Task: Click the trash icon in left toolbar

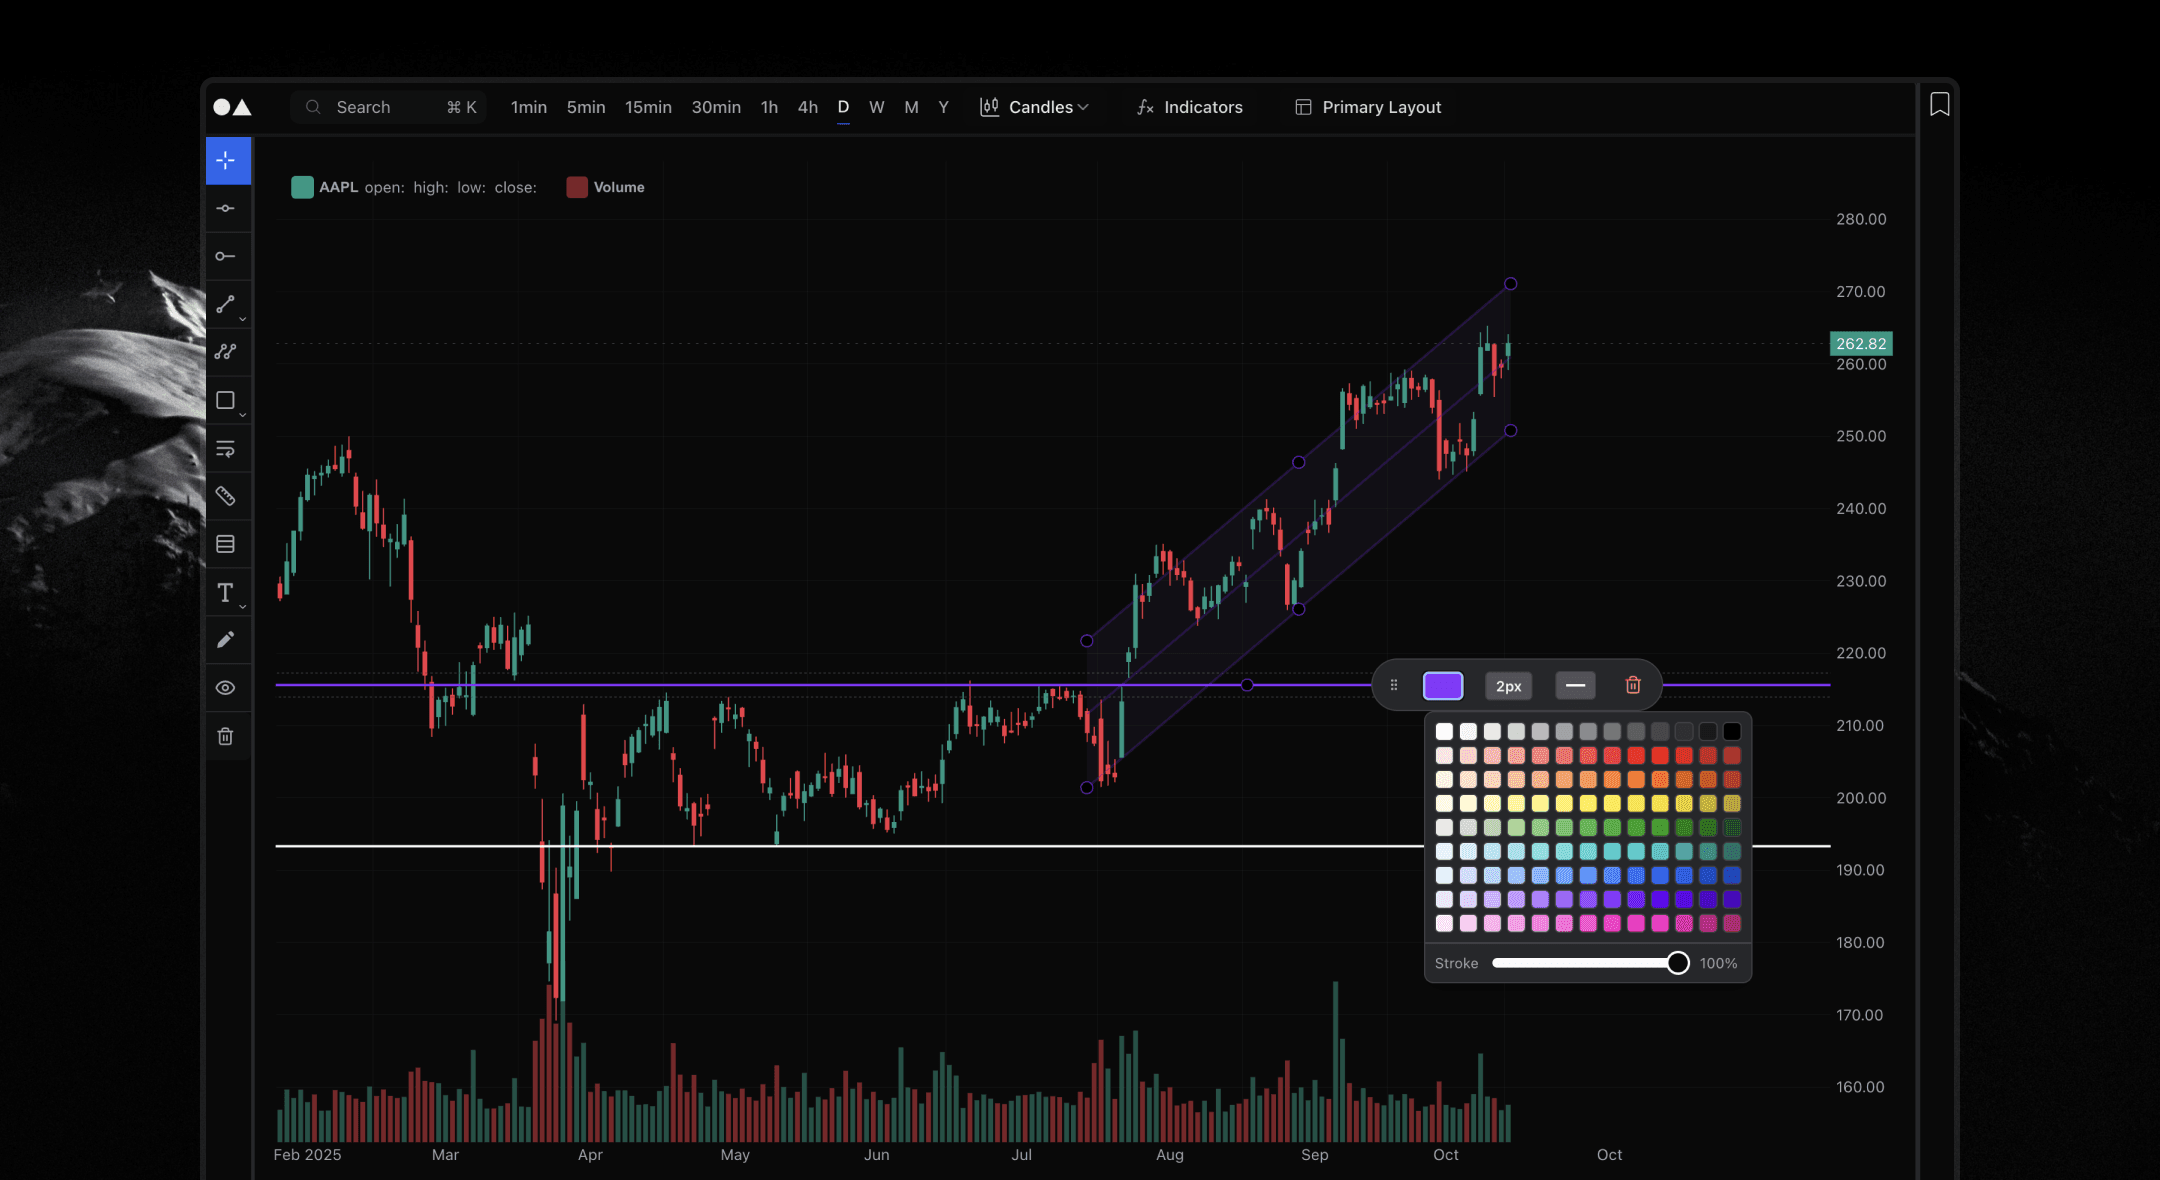Action: (x=226, y=737)
